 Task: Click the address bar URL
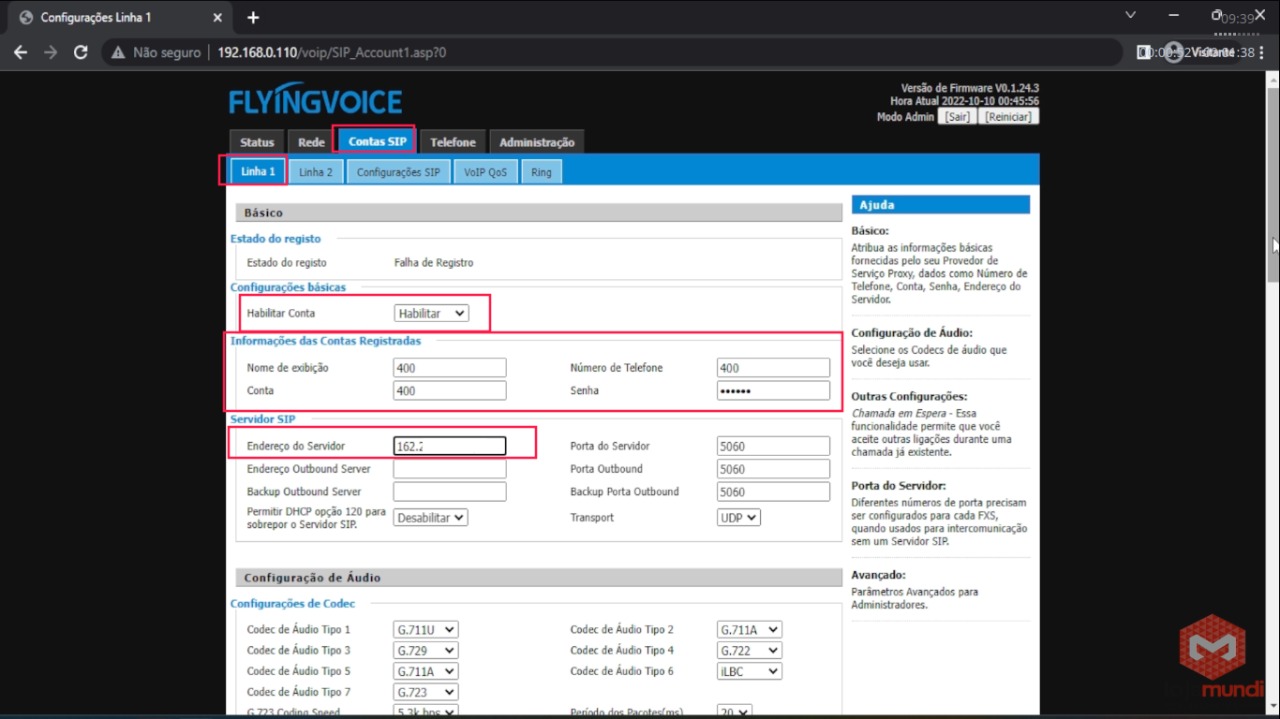click(x=332, y=52)
